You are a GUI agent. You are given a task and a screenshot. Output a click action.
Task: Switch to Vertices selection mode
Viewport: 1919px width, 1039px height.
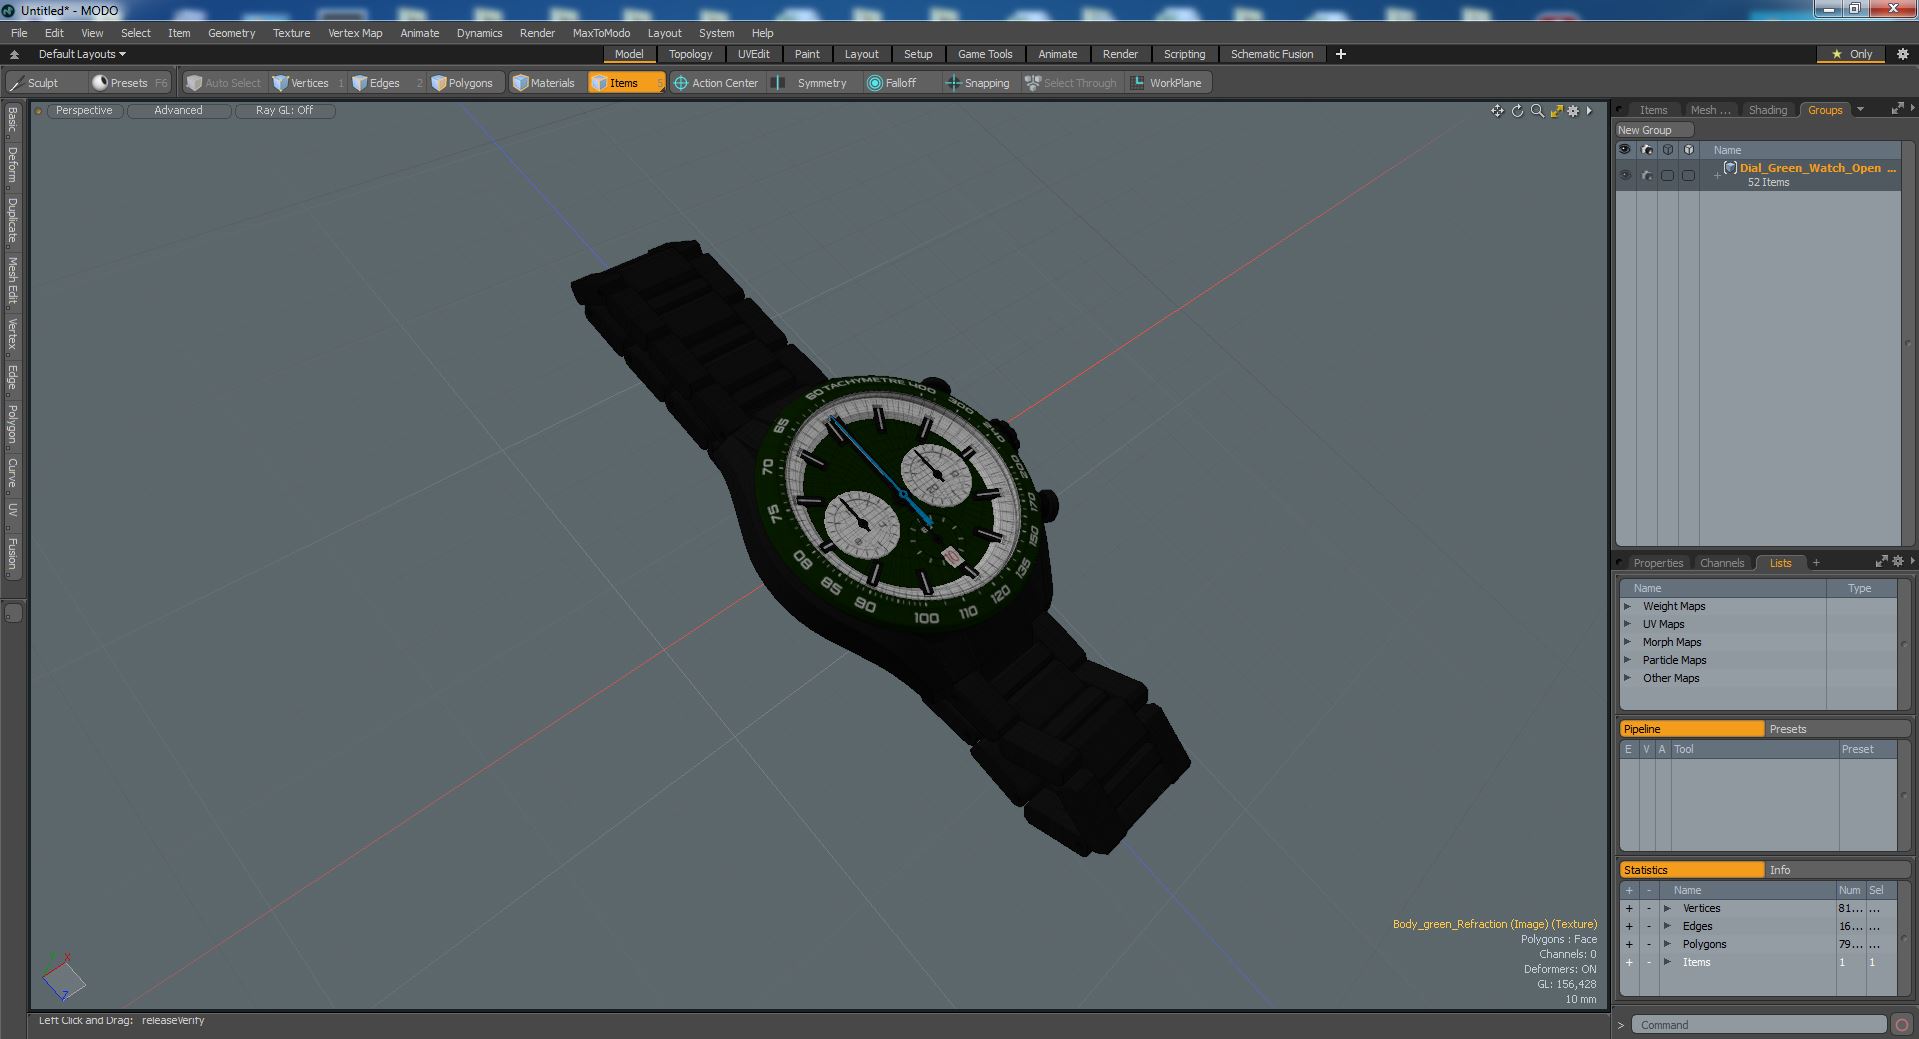(x=309, y=83)
